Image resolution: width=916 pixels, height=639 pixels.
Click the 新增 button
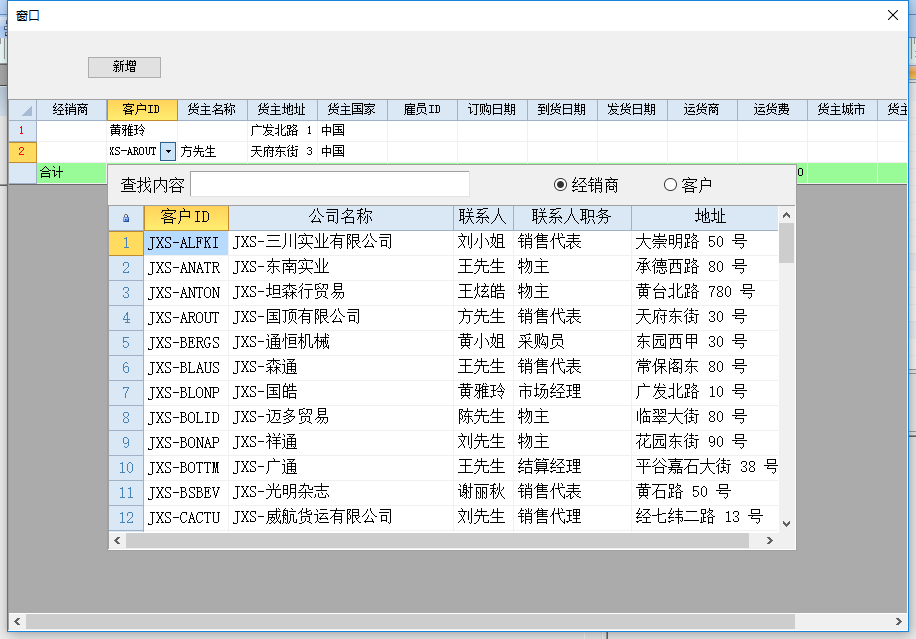tap(126, 67)
